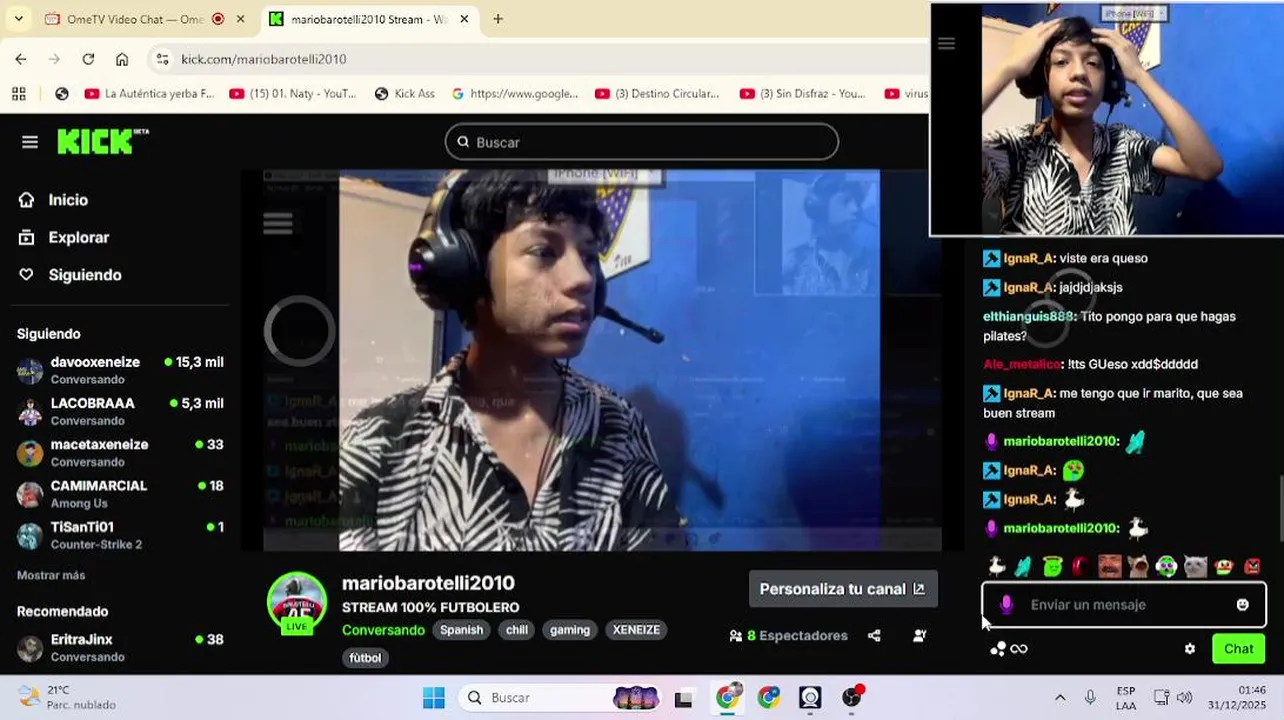Click the user add icon beside share

pyautogui.click(x=919, y=635)
